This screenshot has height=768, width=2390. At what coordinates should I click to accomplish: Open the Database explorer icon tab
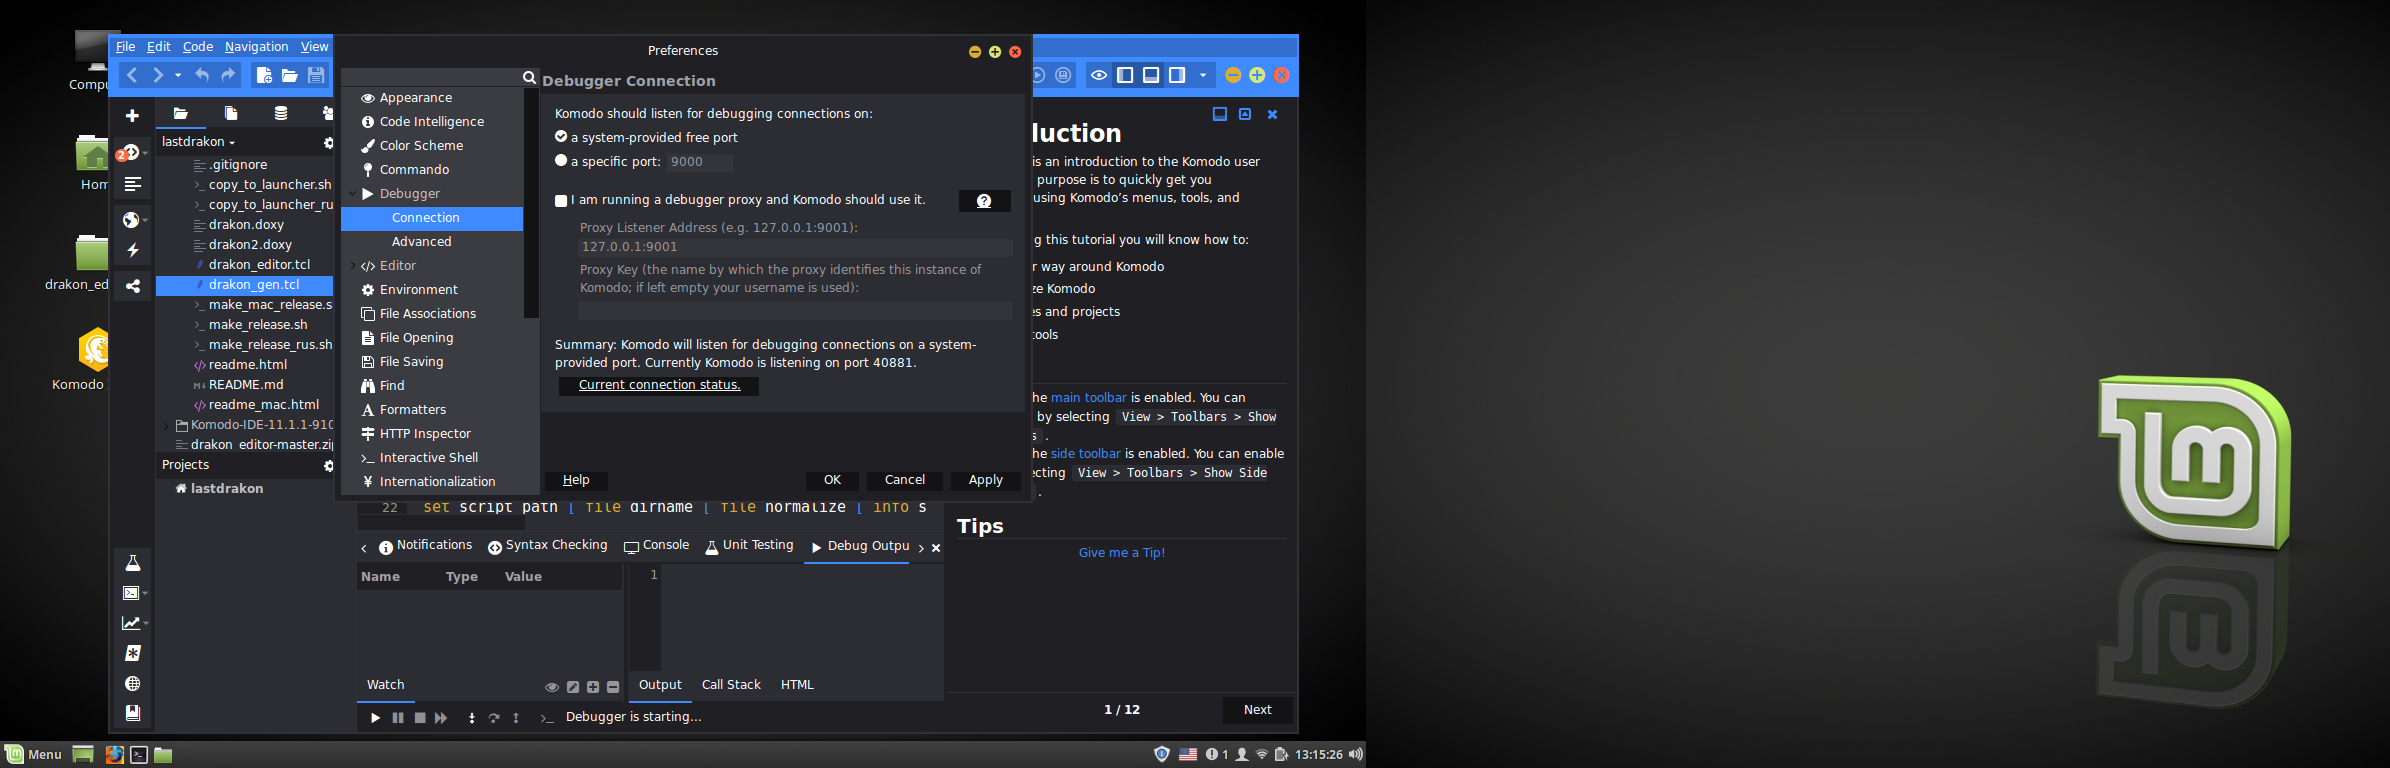click(281, 113)
